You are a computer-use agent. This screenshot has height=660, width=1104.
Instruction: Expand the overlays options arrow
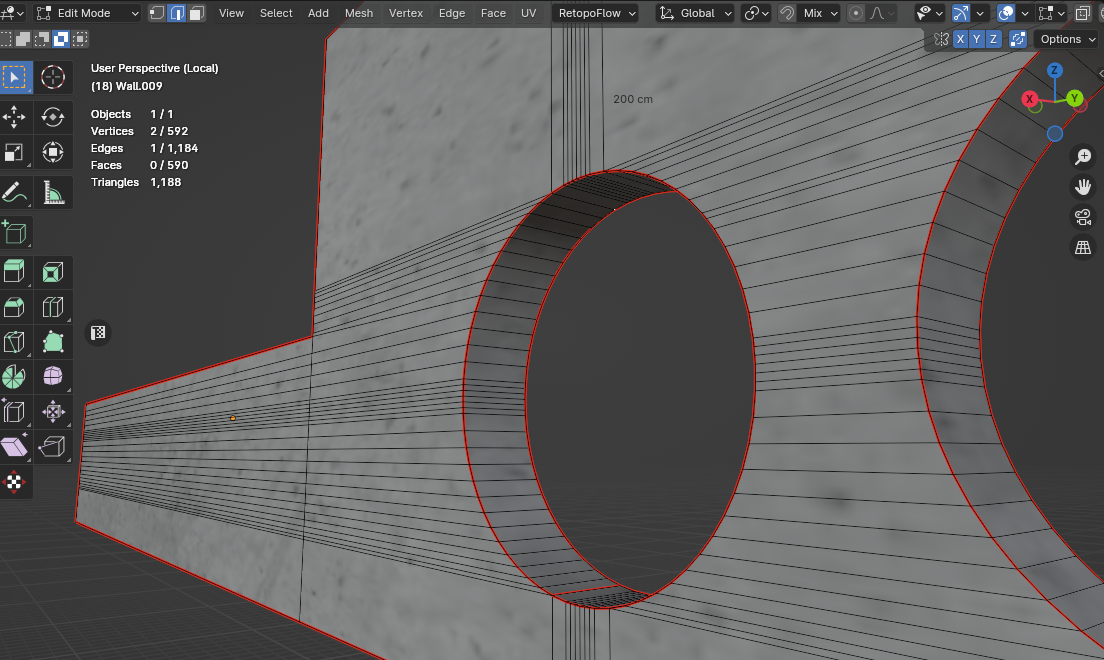click(1025, 13)
